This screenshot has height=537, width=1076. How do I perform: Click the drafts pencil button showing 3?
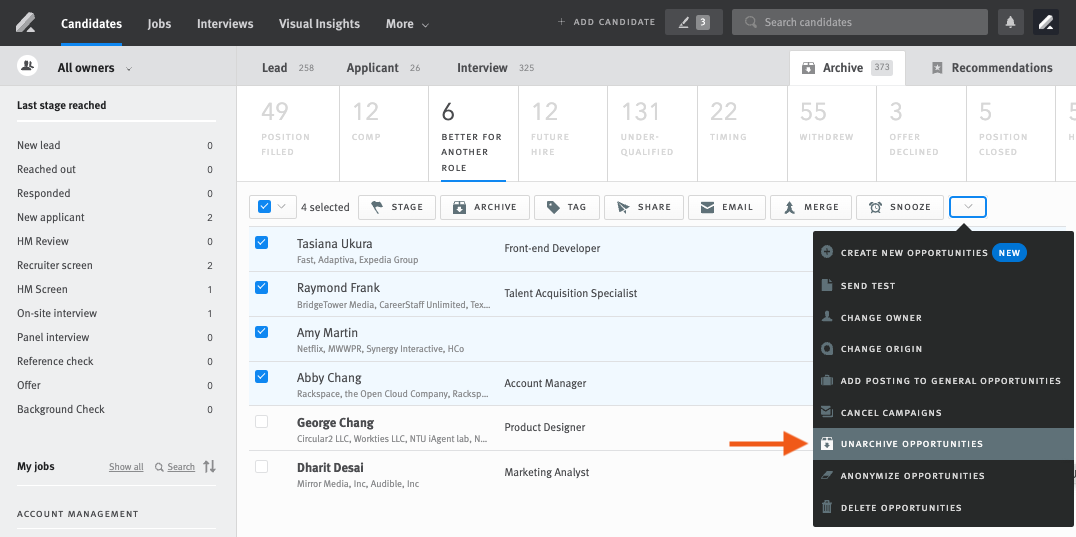click(694, 22)
